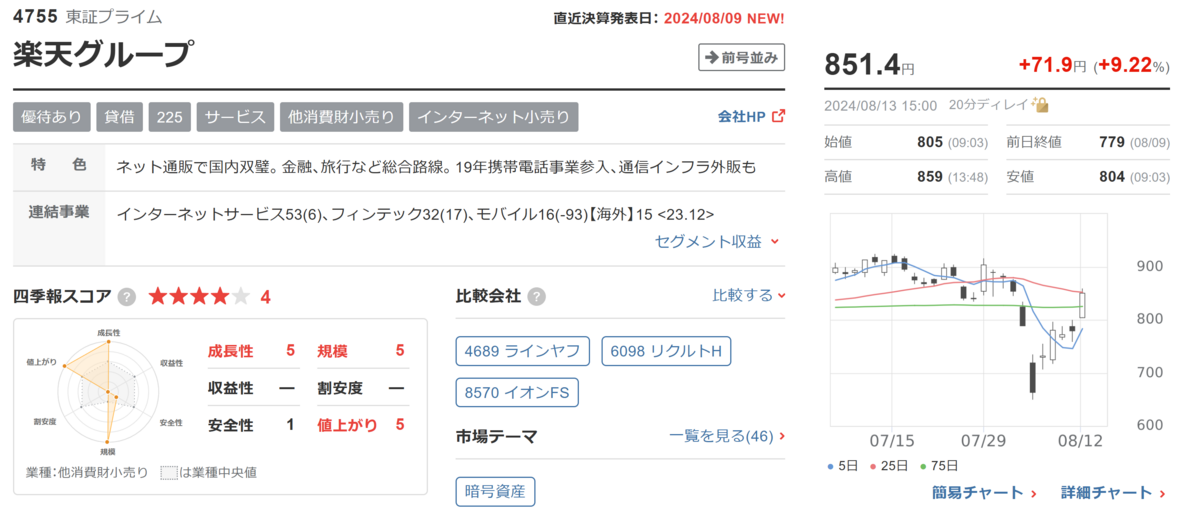This screenshot has width=1200, height=514.
Task: Select the サービス tag
Action: tap(235, 116)
